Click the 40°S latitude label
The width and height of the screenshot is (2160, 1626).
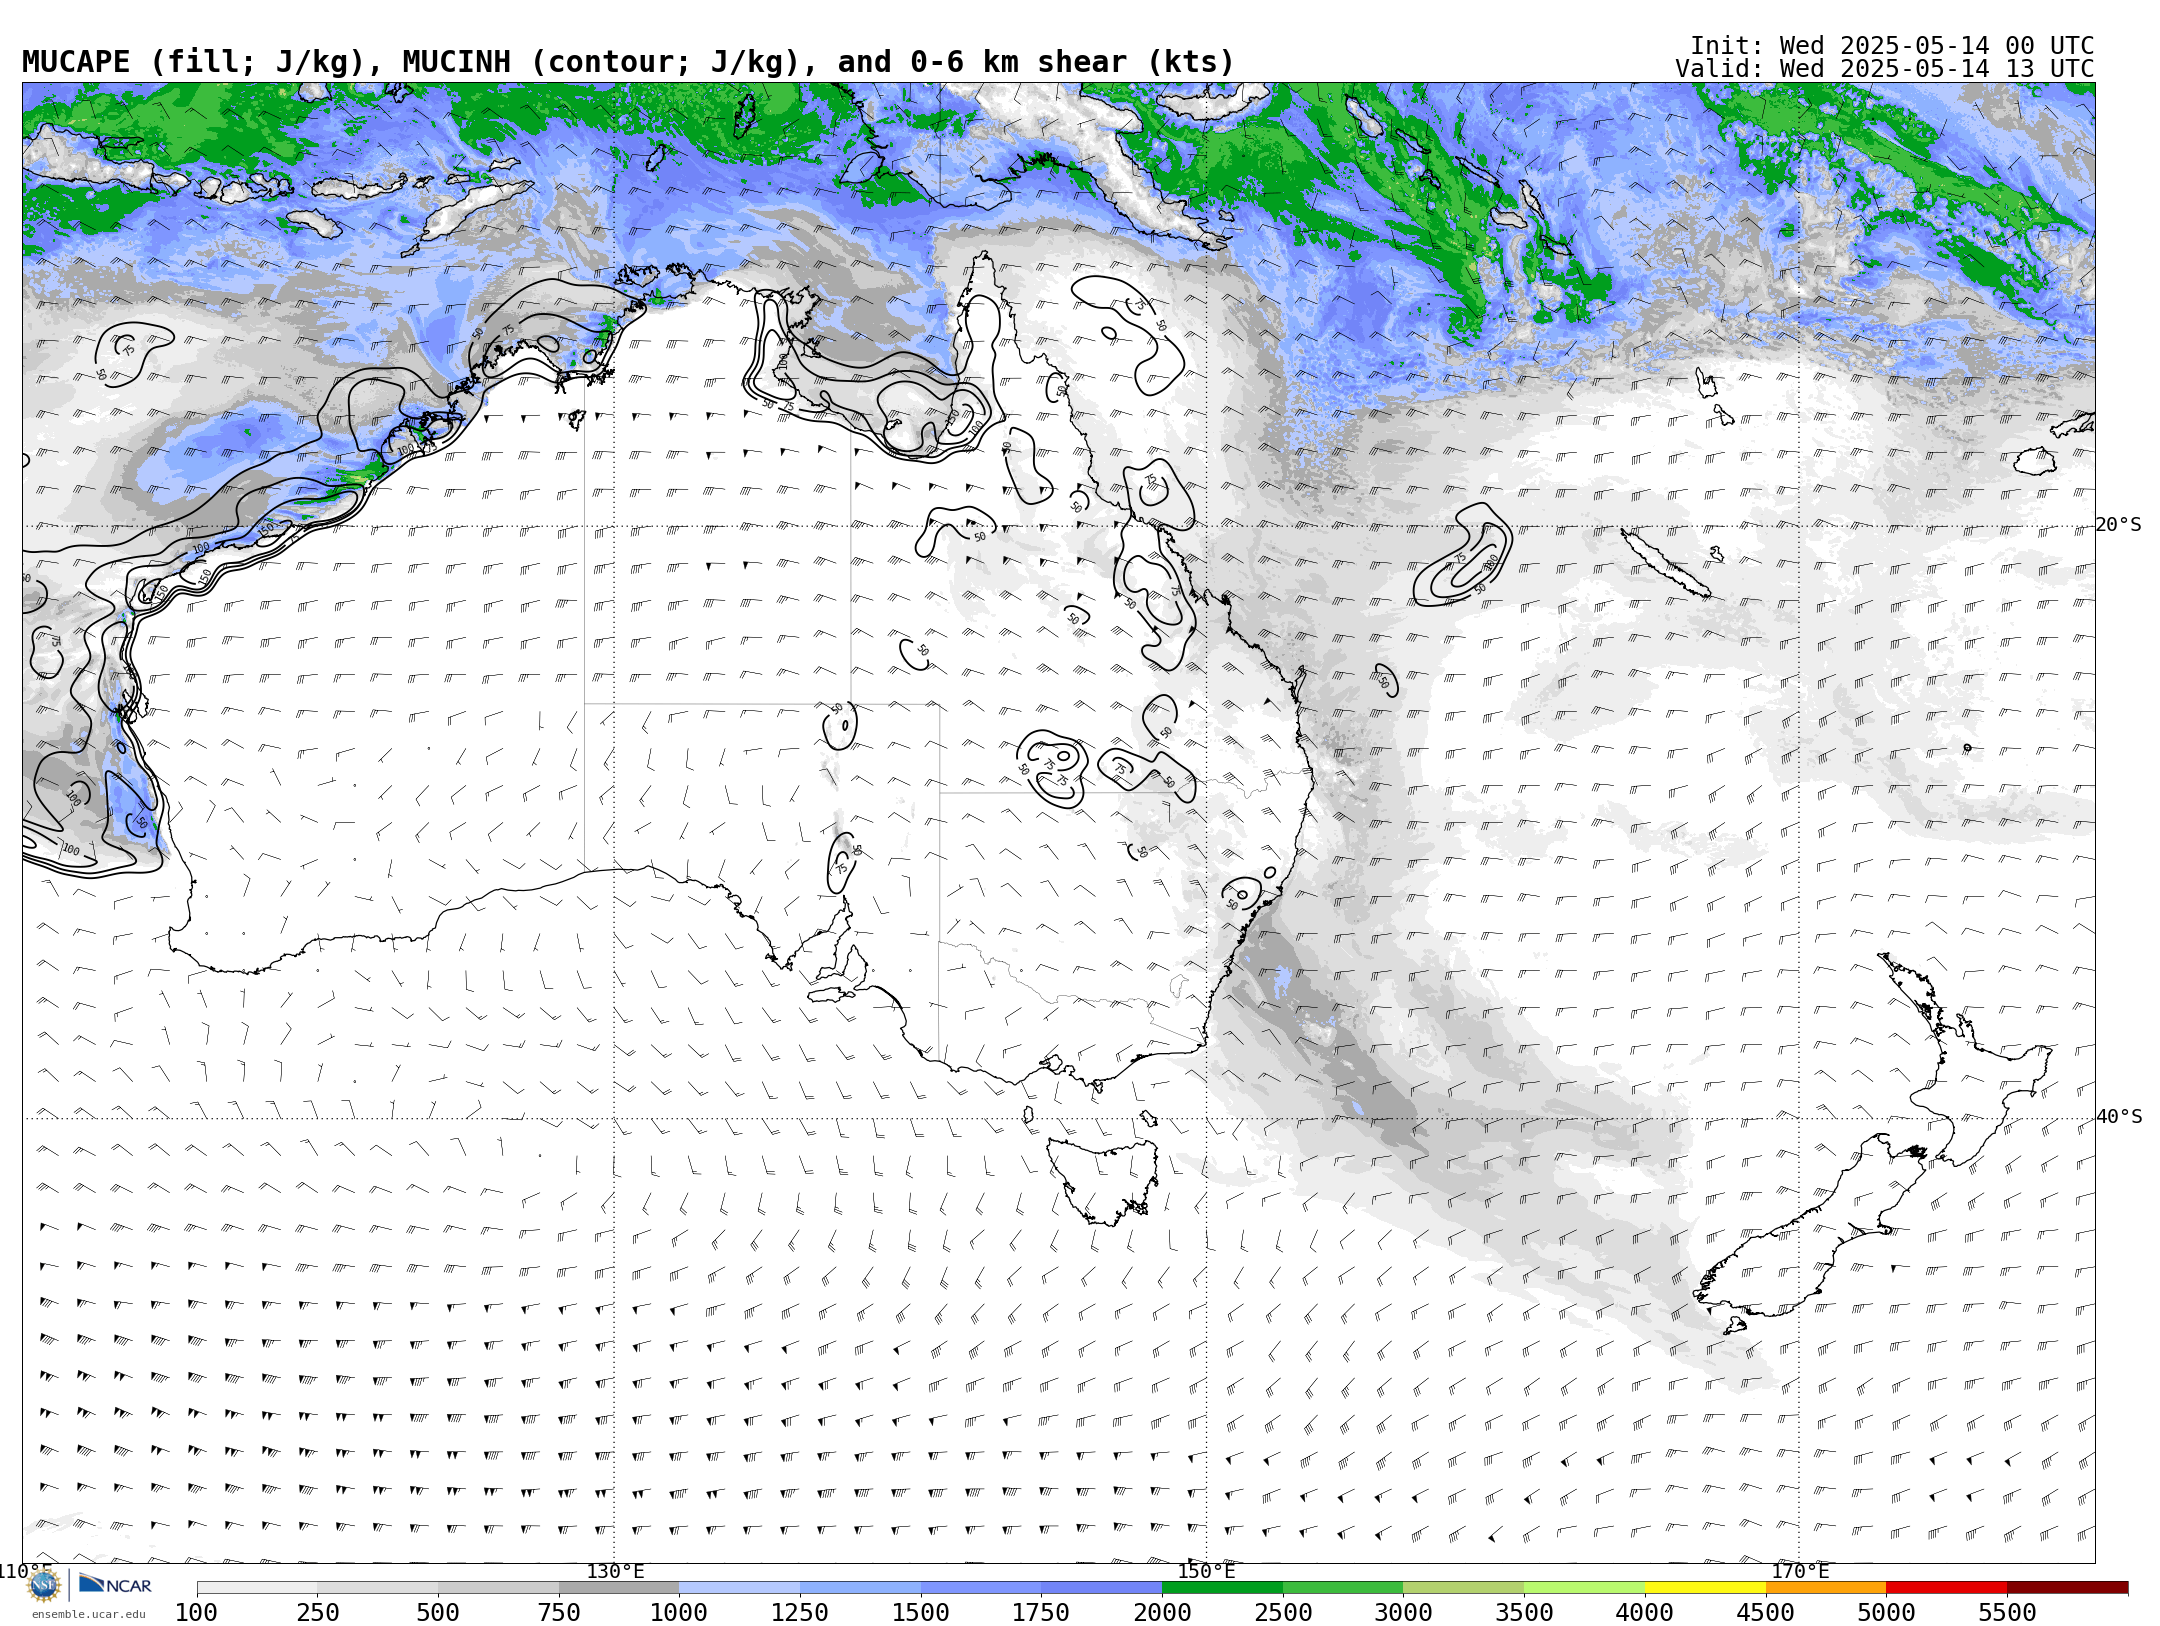pos(2119,1117)
